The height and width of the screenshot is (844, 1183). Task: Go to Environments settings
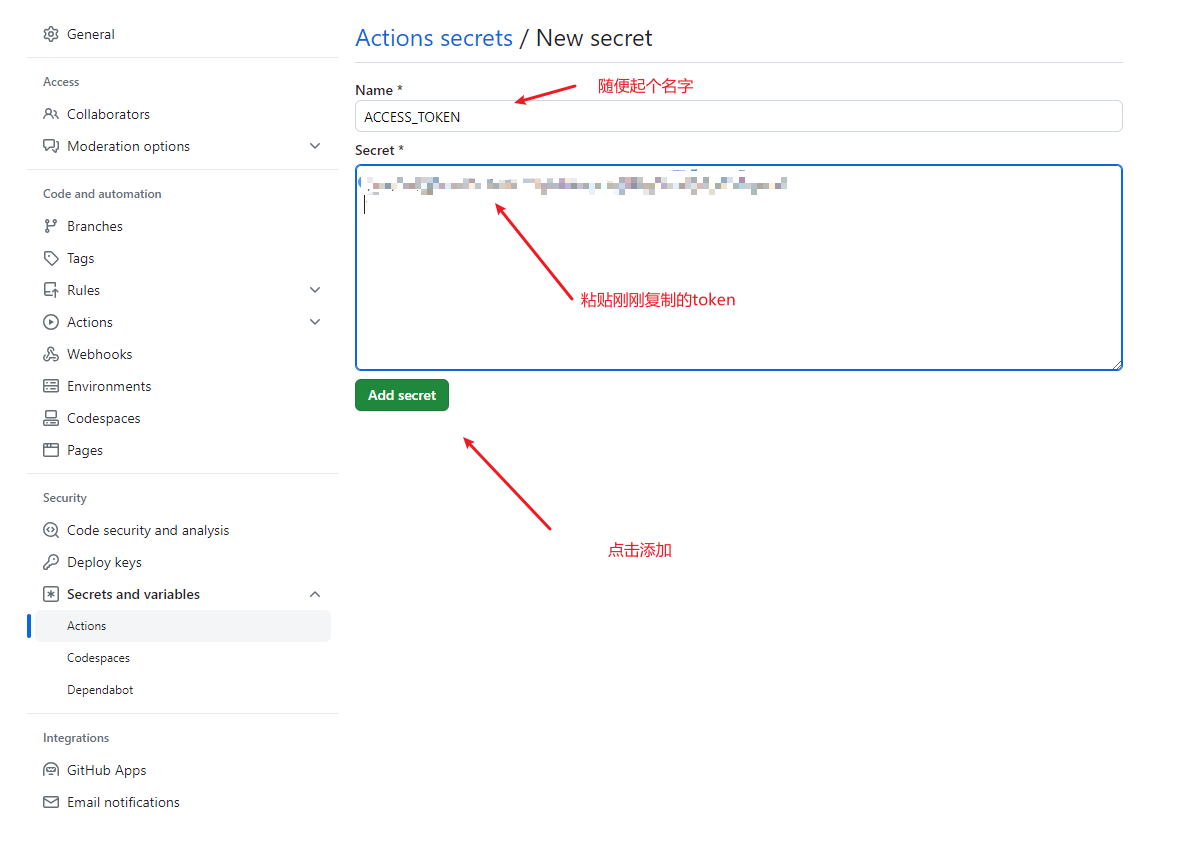[109, 386]
